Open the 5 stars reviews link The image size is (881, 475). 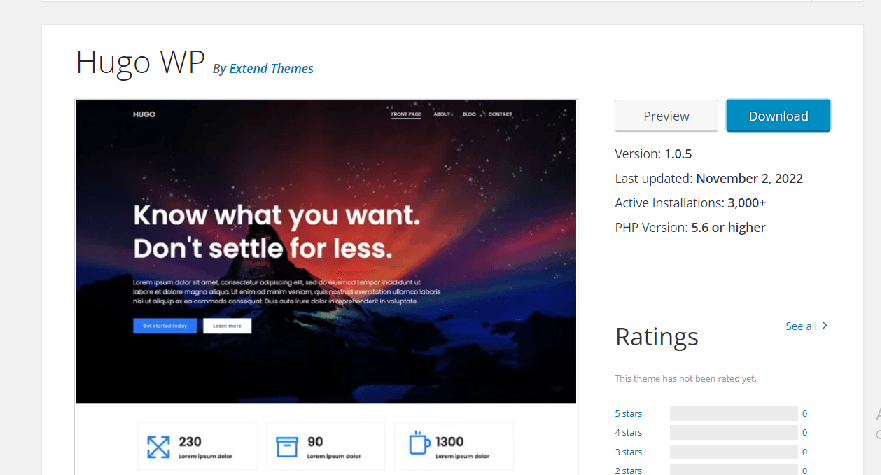tap(628, 414)
